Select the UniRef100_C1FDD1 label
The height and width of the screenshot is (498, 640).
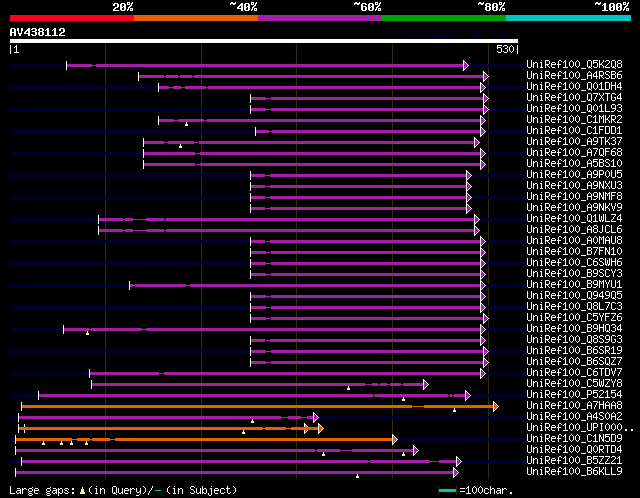[574, 131]
